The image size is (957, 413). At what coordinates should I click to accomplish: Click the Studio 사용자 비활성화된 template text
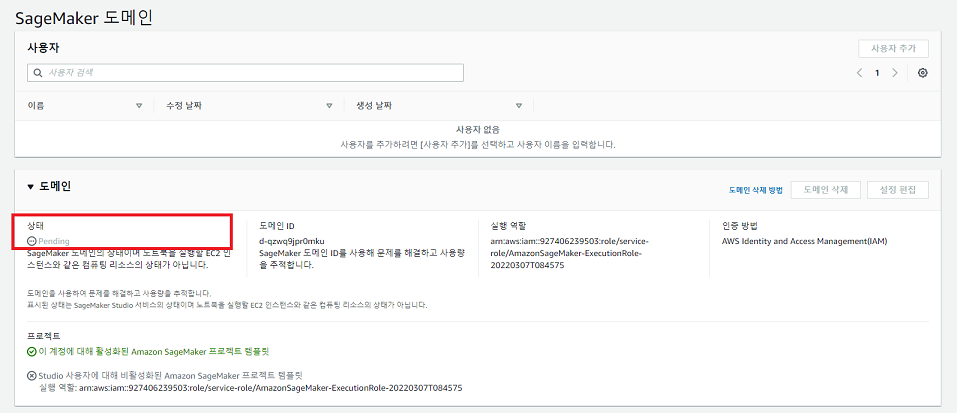(x=171, y=375)
